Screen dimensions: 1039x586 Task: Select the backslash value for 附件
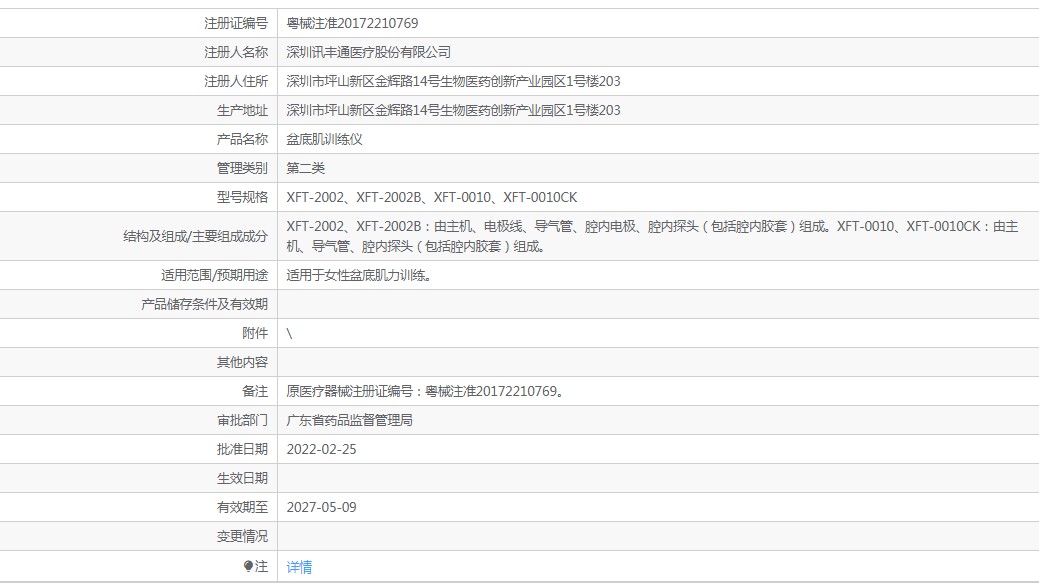(x=289, y=333)
